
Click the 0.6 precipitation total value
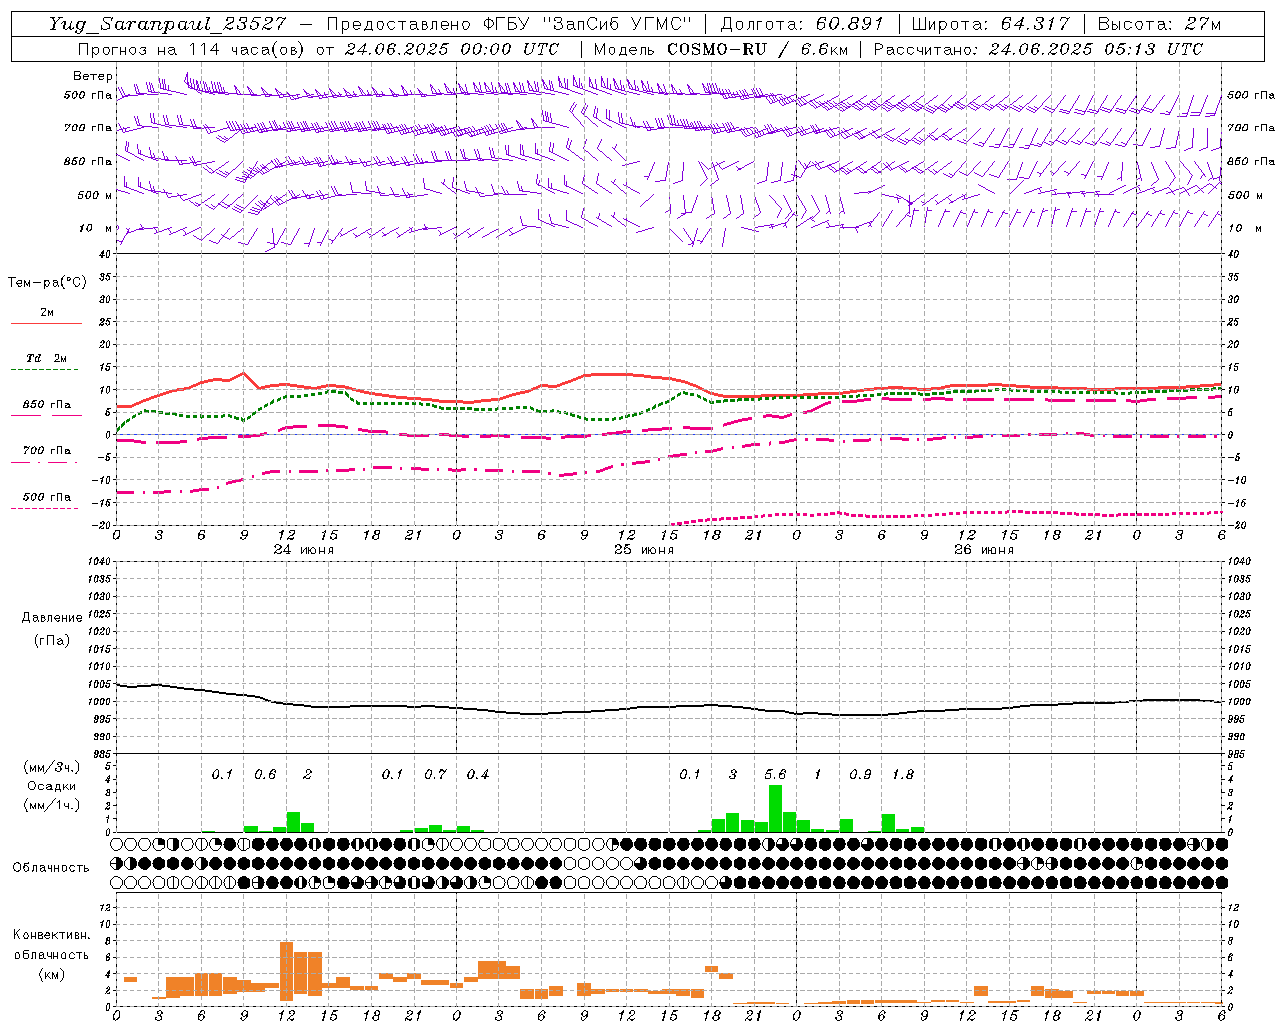pos(265,774)
